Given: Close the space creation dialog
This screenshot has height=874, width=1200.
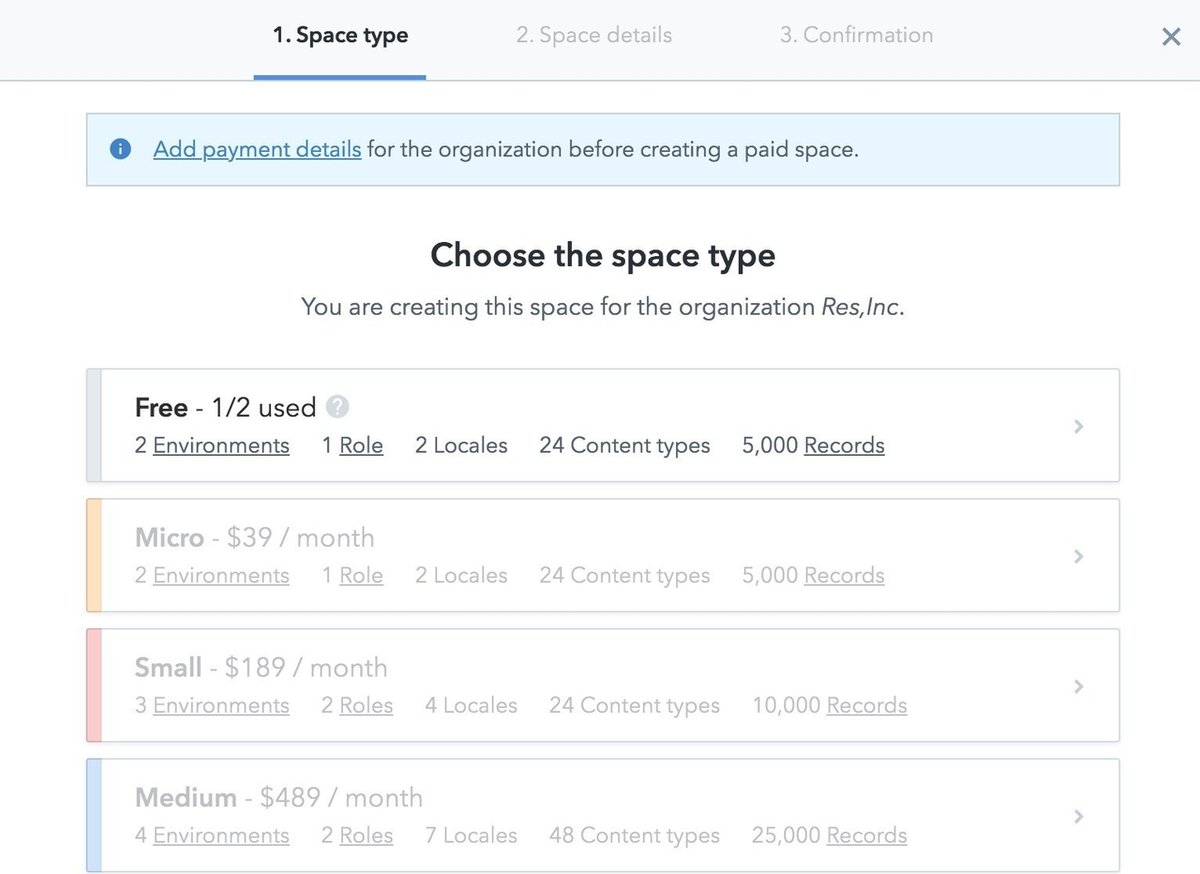Looking at the screenshot, I should coord(1171,37).
